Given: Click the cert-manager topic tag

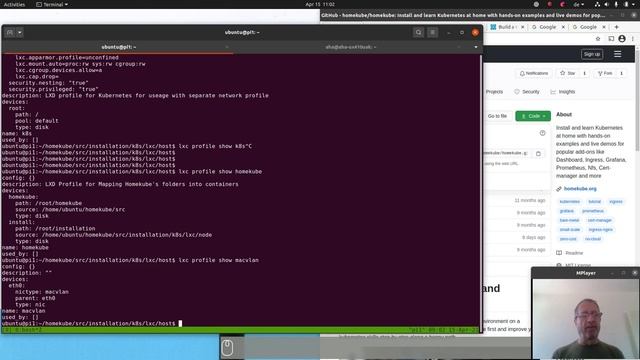Looking at the screenshot, I should click(x=600, y=220).
